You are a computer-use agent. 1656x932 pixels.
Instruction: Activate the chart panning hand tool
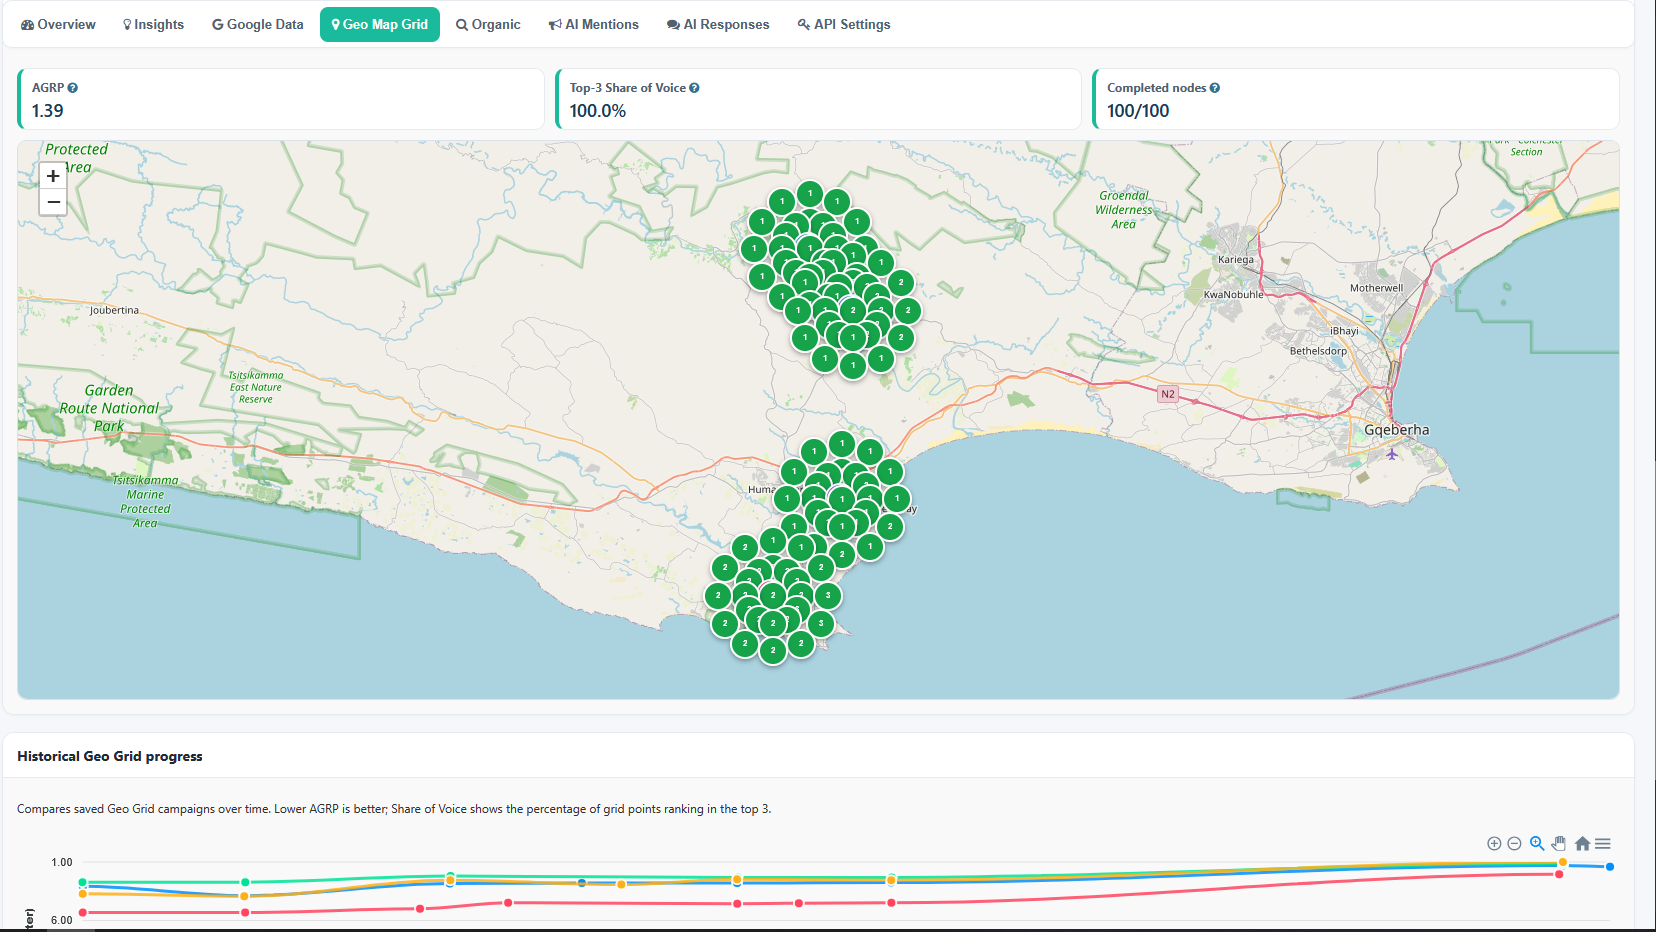coord(1559,844)
